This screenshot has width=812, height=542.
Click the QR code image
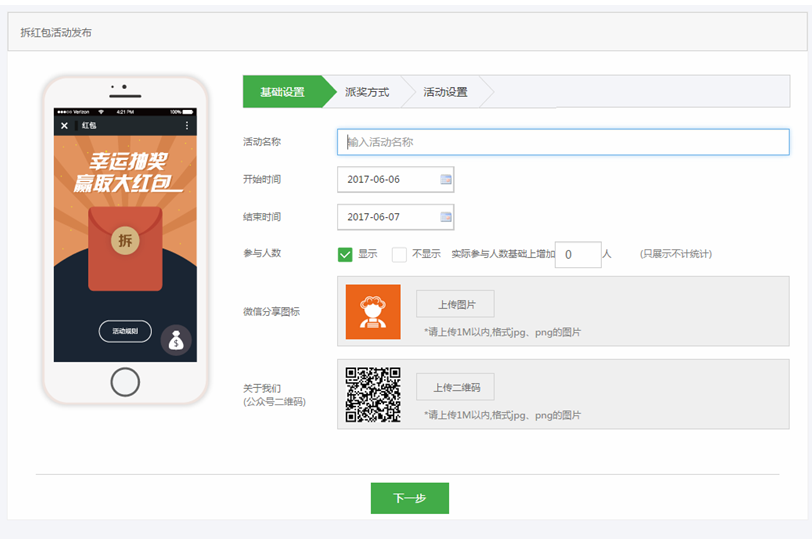[373, 393]
